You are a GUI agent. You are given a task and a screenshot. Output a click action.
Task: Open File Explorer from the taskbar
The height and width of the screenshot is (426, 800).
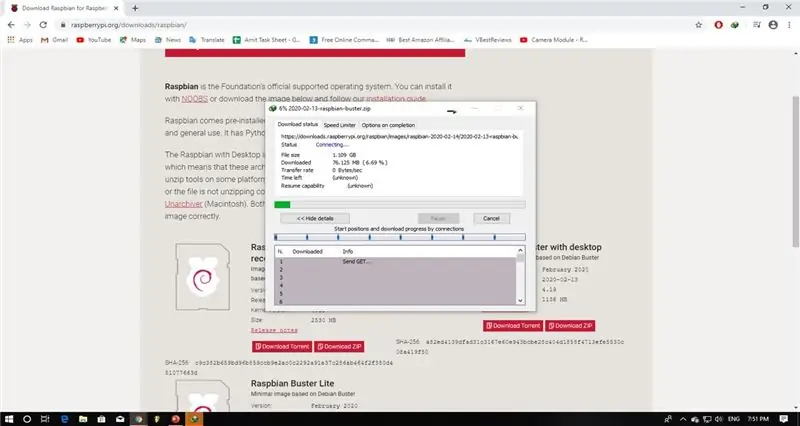[x=83, y=419]
